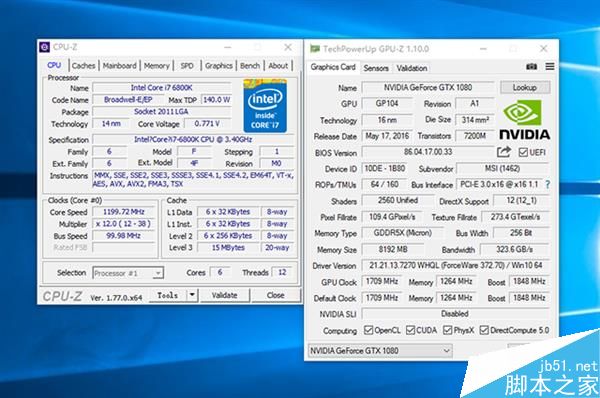Click the Bus Interface question mark icon
Image resolution: width=600 pixels, height=398 pixels.
tap(548, 184)
